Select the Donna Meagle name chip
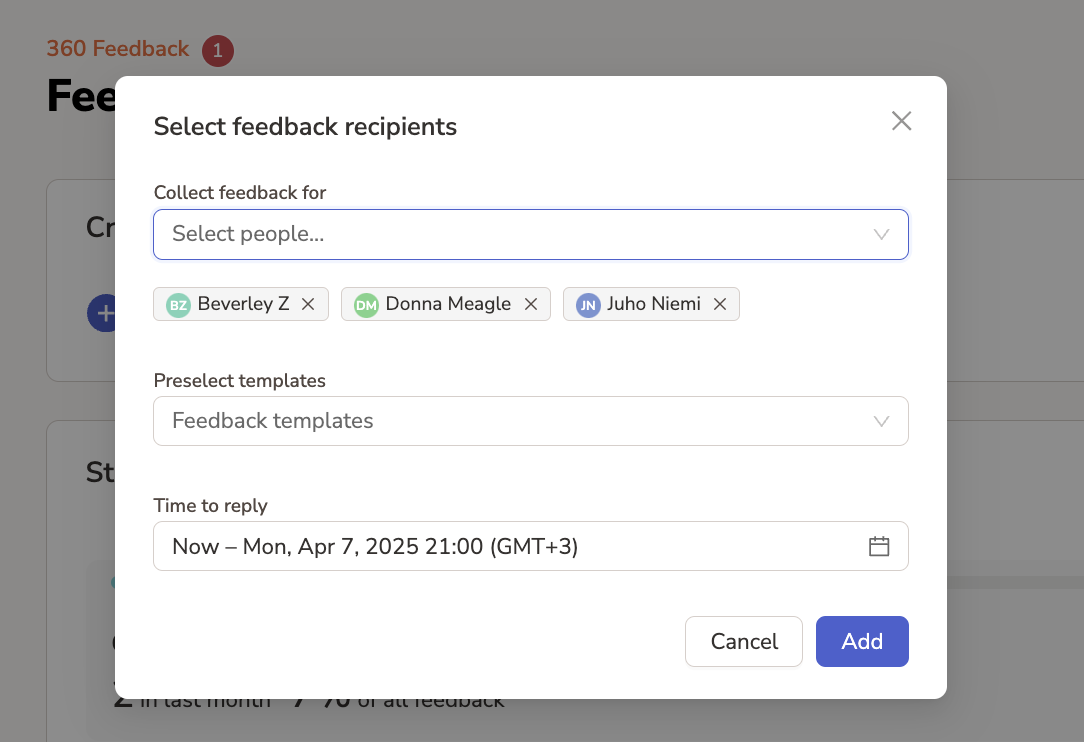The height and width of the screenshot is (742, 1084). (447, 304)
